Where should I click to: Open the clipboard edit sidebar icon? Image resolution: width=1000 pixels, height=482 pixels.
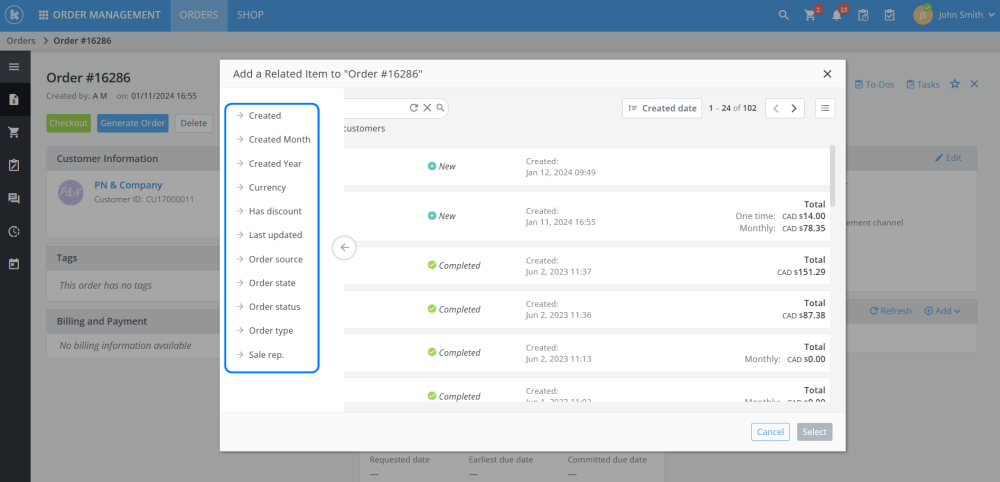click(14, 165)
